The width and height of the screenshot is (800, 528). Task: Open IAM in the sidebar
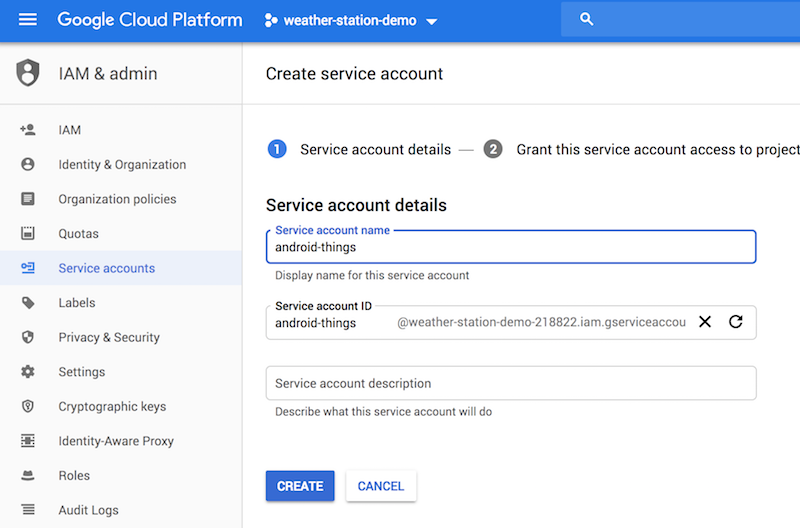pyautogui.click(x=70, y=130)
